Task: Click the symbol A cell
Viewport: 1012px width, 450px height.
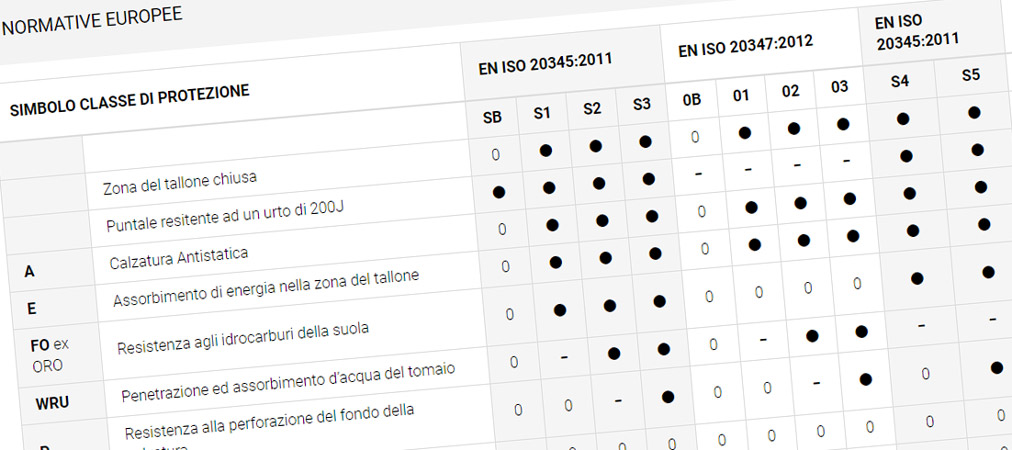Action: [30, 272]
